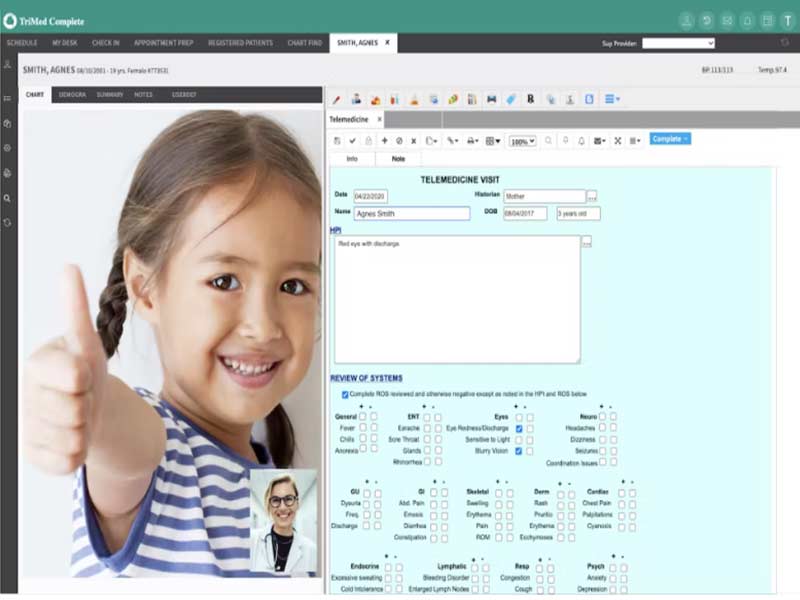This screenshot has height=600, width=800.
Task: Click the blue tag icon in chart toolbar
Action: [x=511, y=99]
